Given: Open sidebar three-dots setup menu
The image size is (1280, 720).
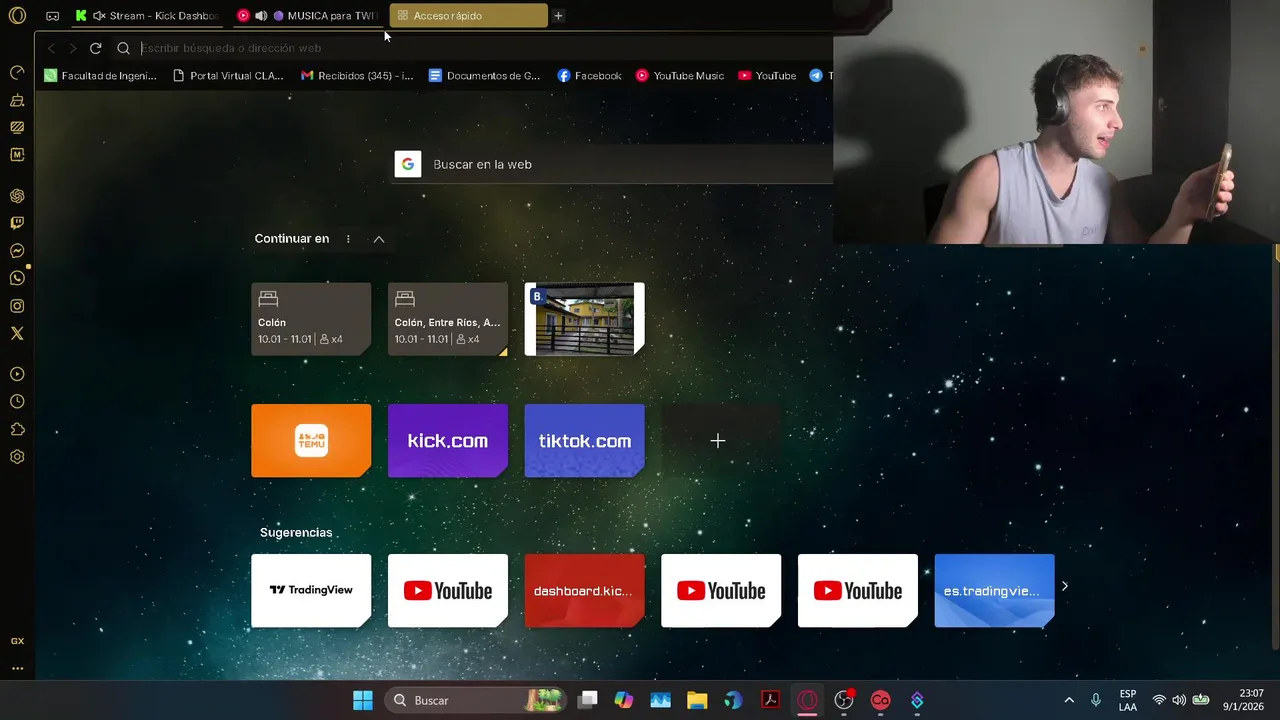Looking at the screenshot, I should pyautogui.click(x=17, y=668).
